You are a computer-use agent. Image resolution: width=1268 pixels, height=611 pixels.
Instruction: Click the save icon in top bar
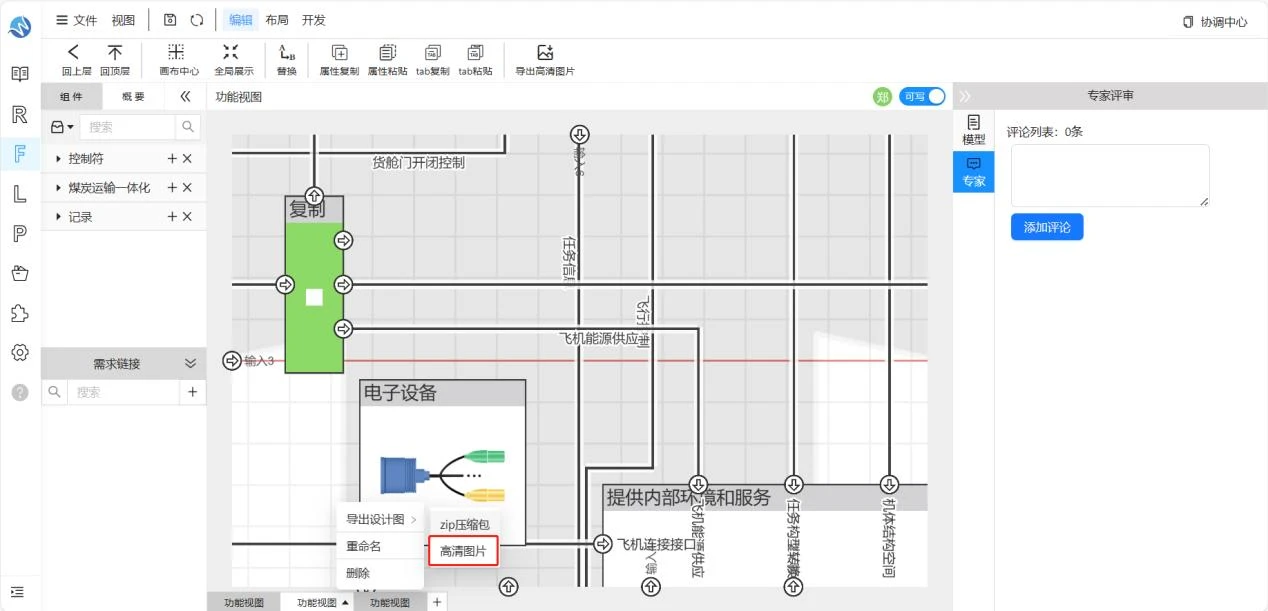(170, 20)
